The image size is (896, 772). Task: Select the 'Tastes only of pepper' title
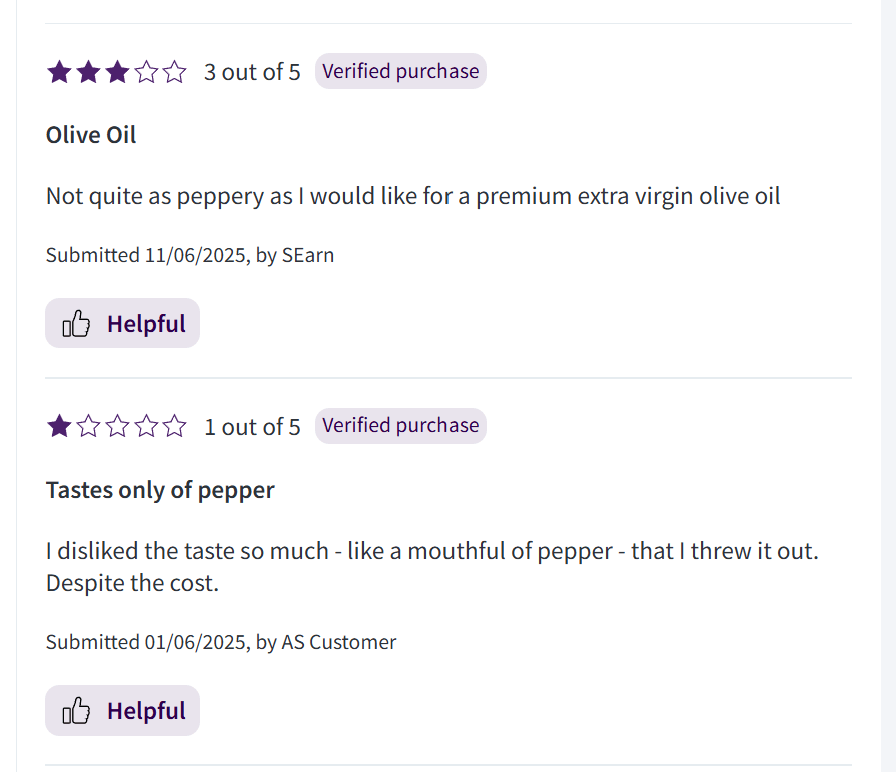coord(160,490)
